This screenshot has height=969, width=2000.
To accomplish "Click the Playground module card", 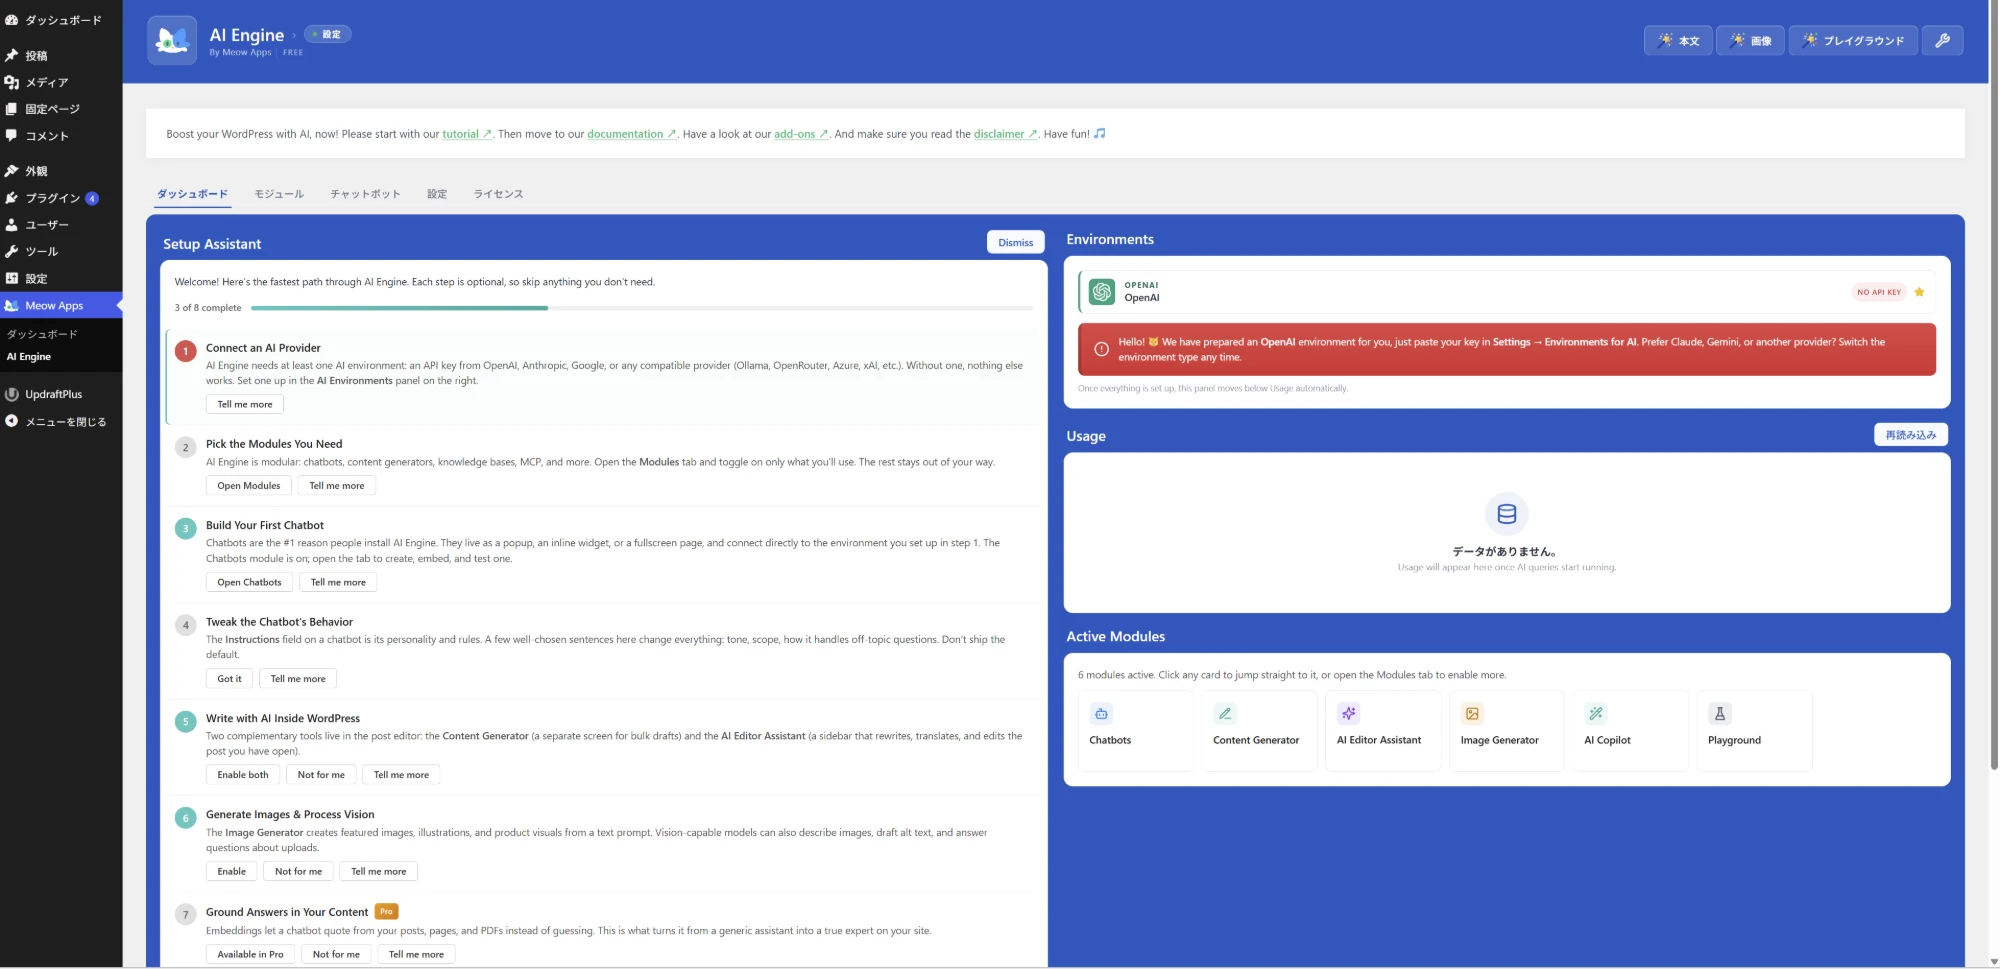I will (1754, 731).
